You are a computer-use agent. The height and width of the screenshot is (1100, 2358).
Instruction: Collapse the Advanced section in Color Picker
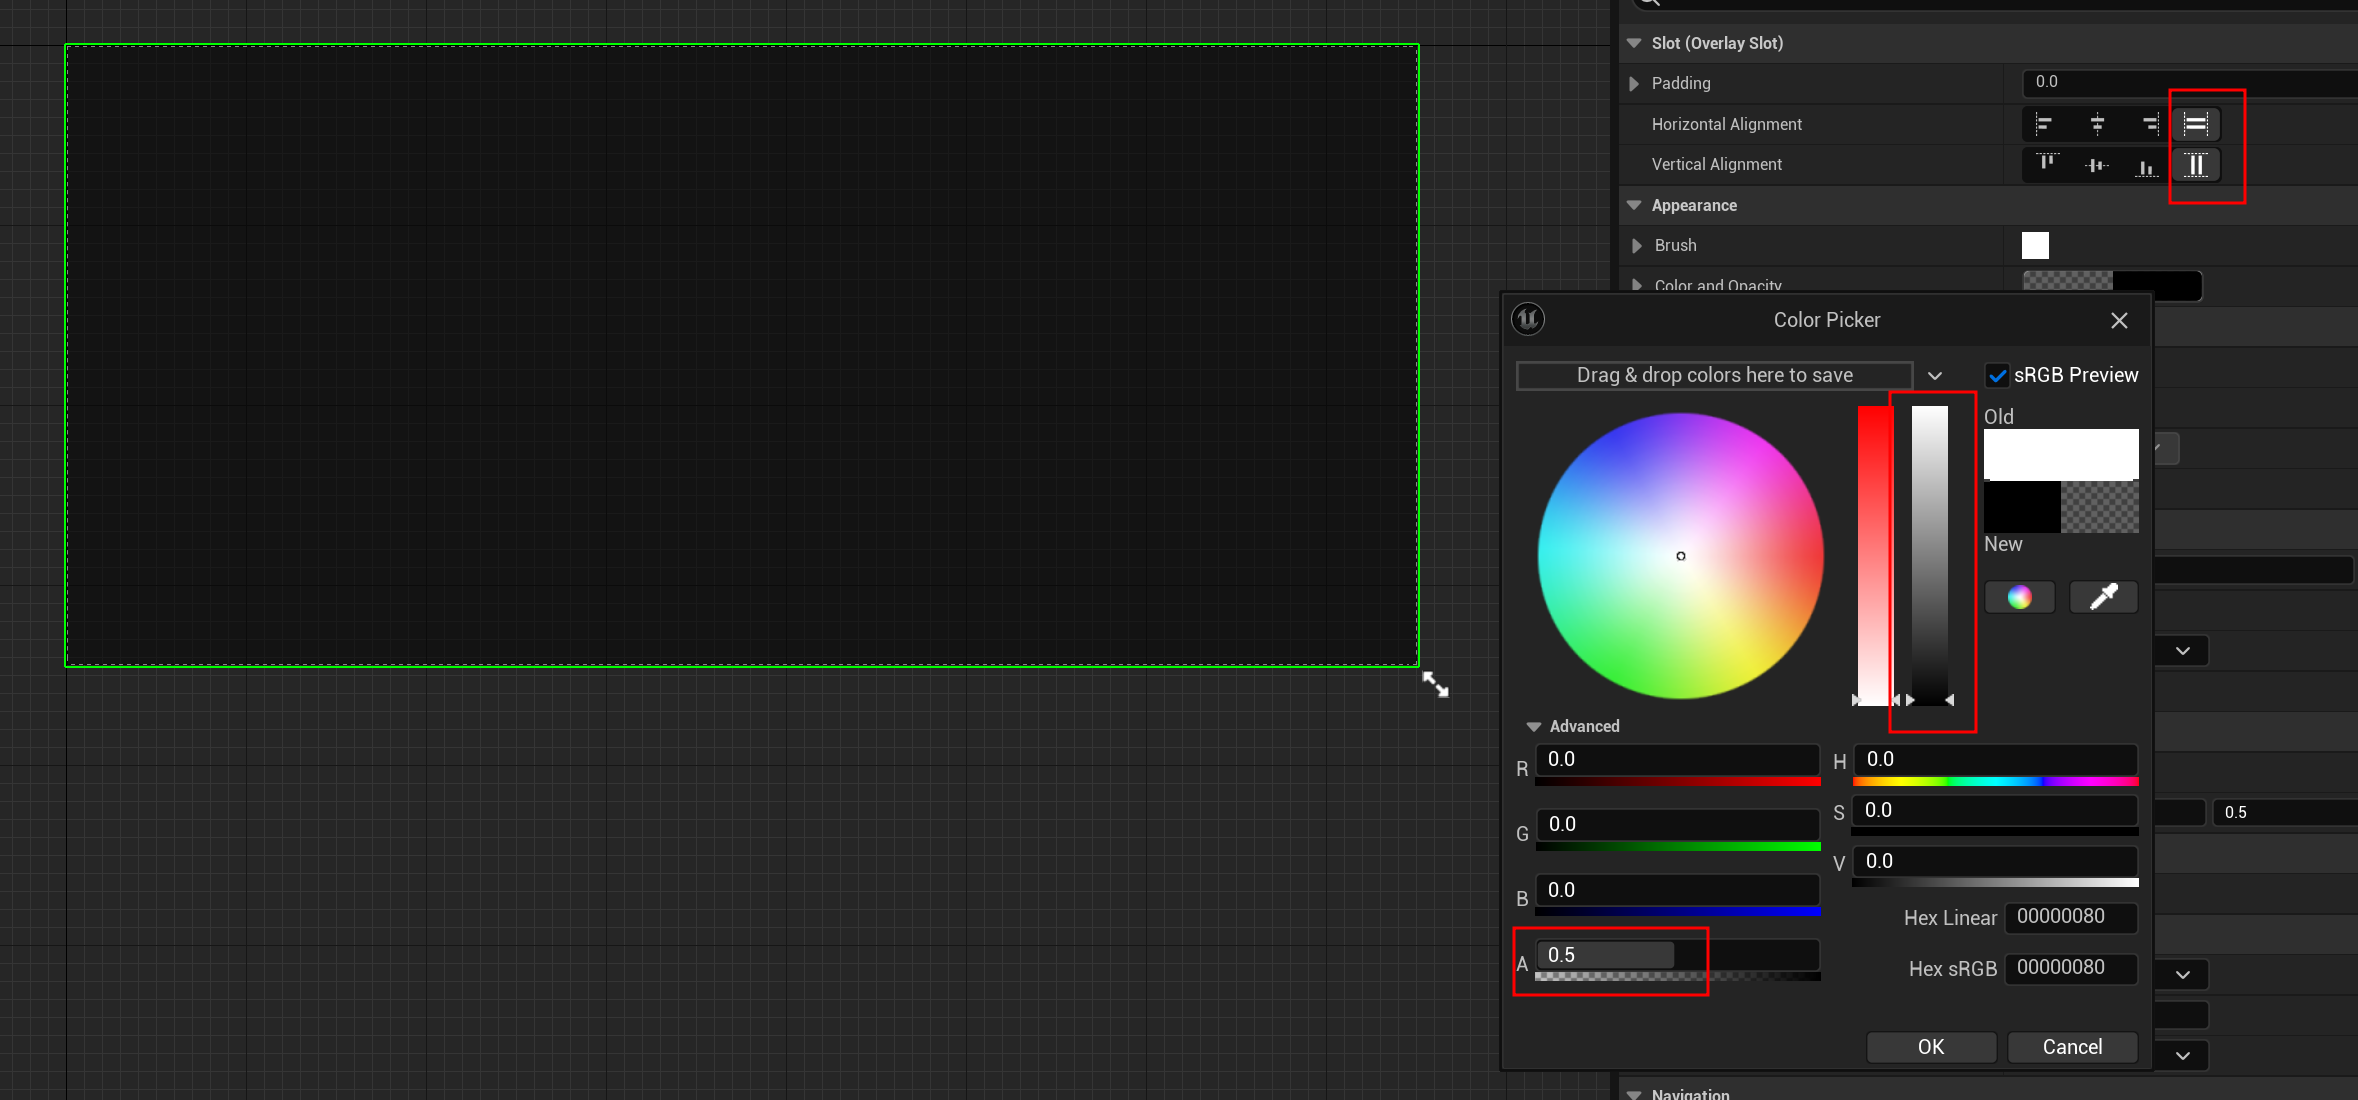pyautogui.click(x=1534, y=727)
